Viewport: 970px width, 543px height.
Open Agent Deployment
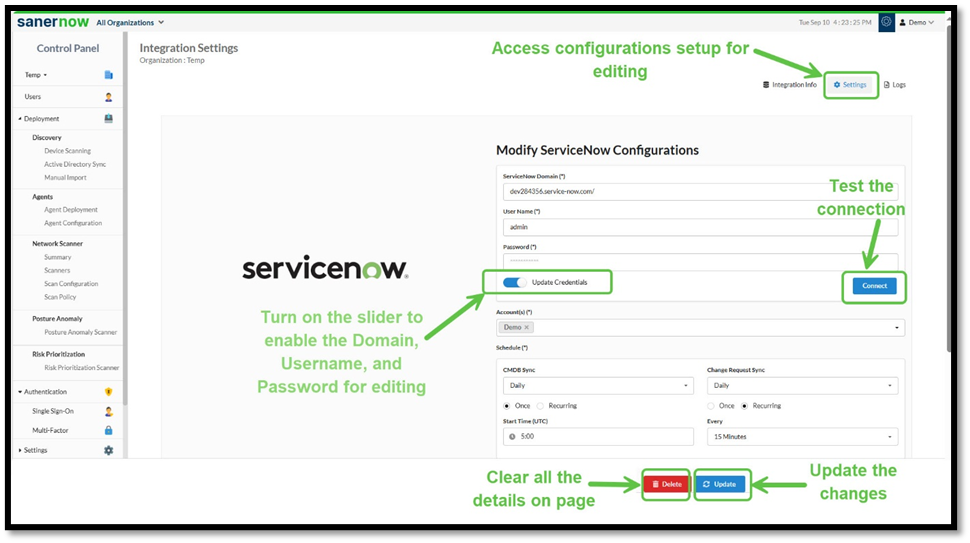point(71,210)
